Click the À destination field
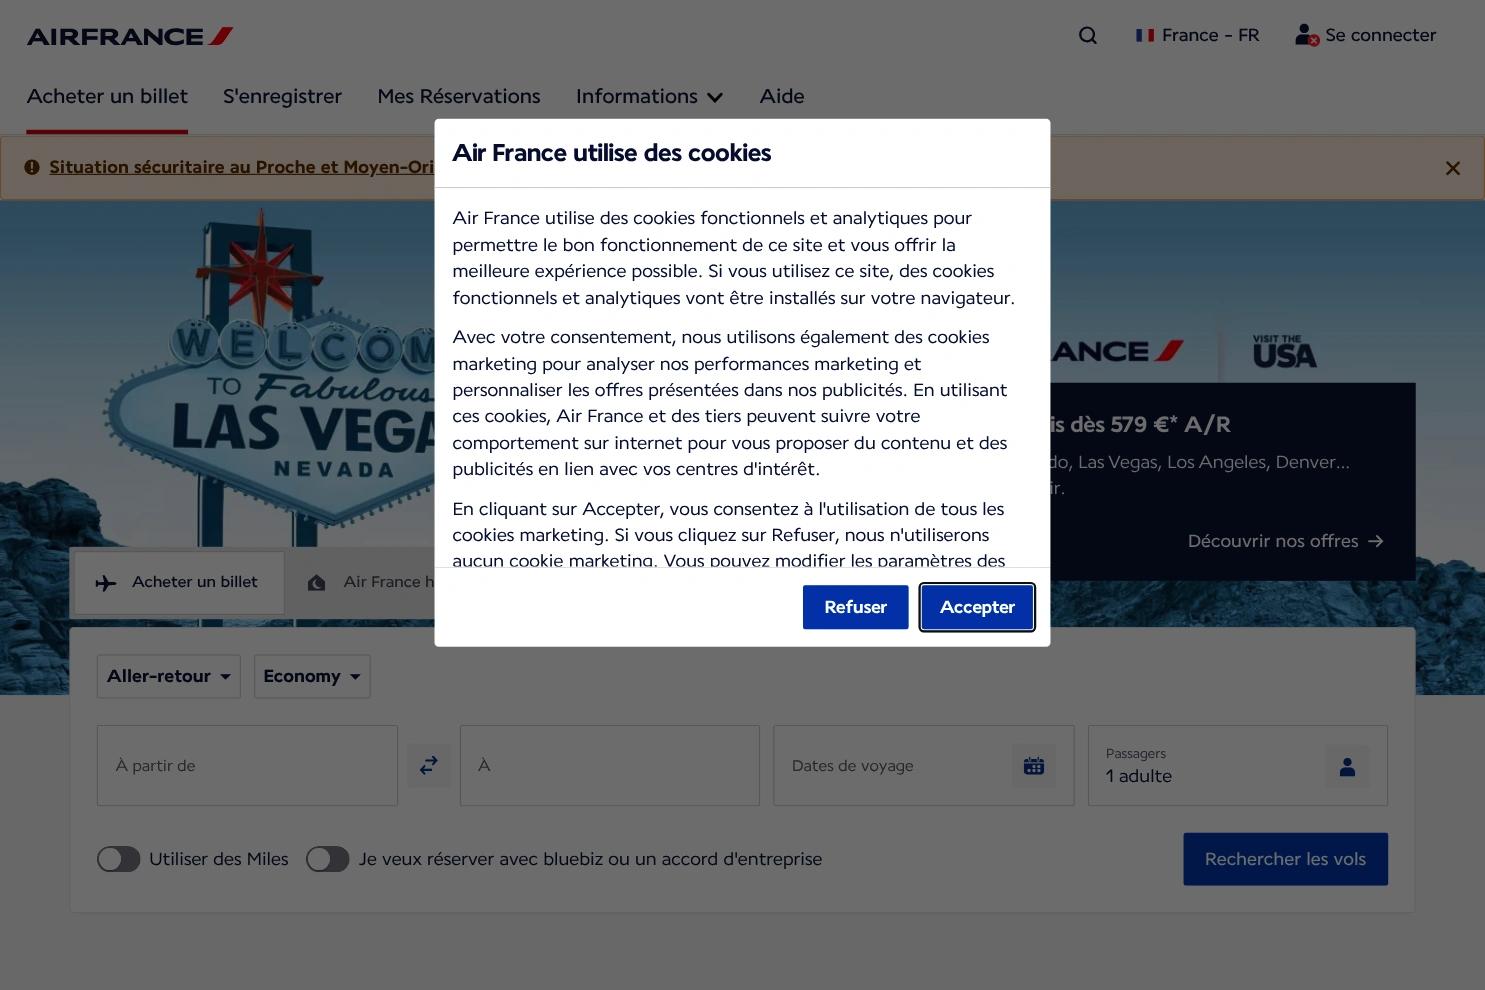 [610, 766]
